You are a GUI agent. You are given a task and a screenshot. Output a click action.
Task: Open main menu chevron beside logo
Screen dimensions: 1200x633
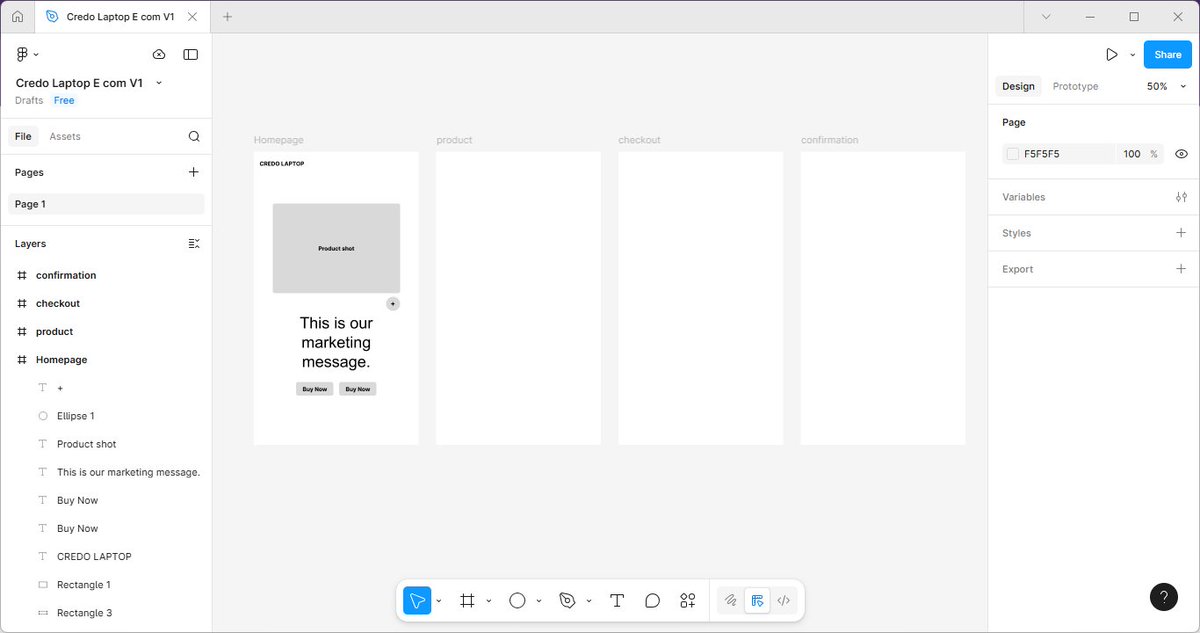pos(36,54)
